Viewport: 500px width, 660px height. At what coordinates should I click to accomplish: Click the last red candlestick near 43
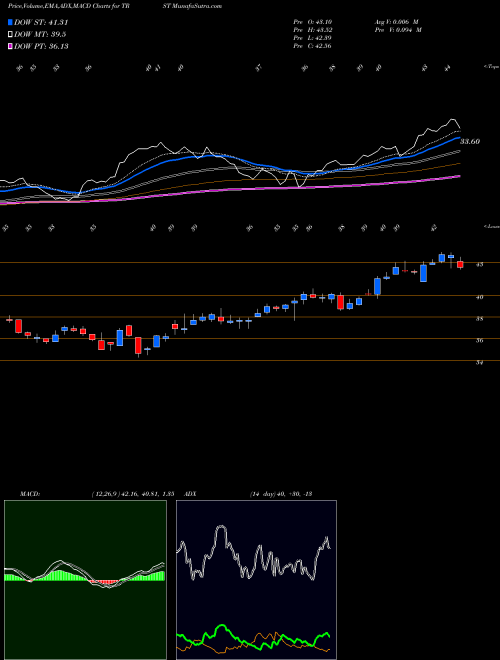pyautogui.click(x=460, y=264)
